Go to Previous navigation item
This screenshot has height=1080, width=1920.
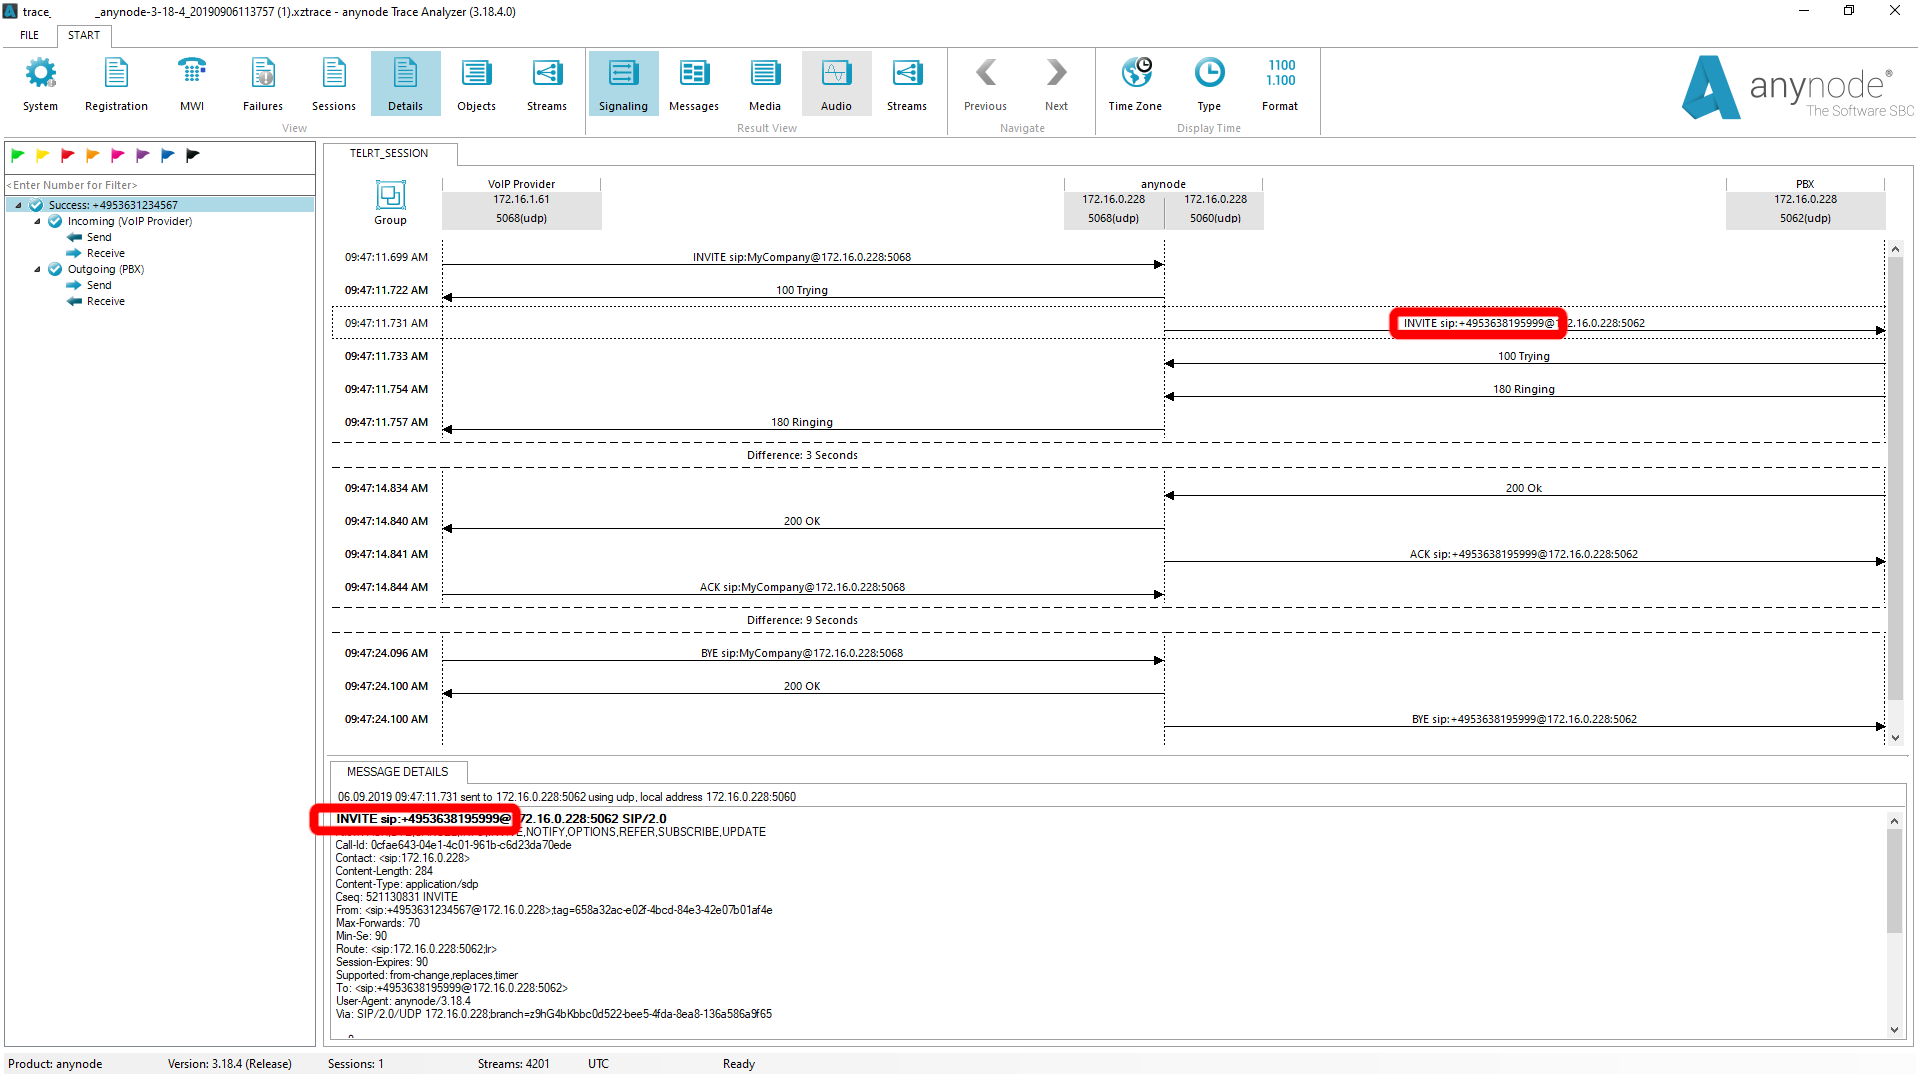pyautogui.click(x=985, y=84)
